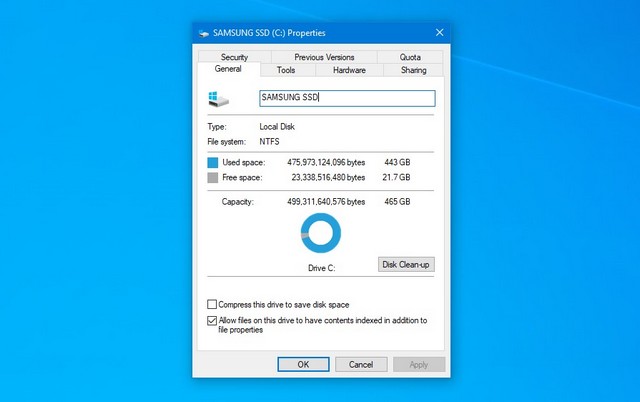The image size is (640, 402).
Task: Click the Windows drive icon beside name field
Action: [x=218, y=99]
